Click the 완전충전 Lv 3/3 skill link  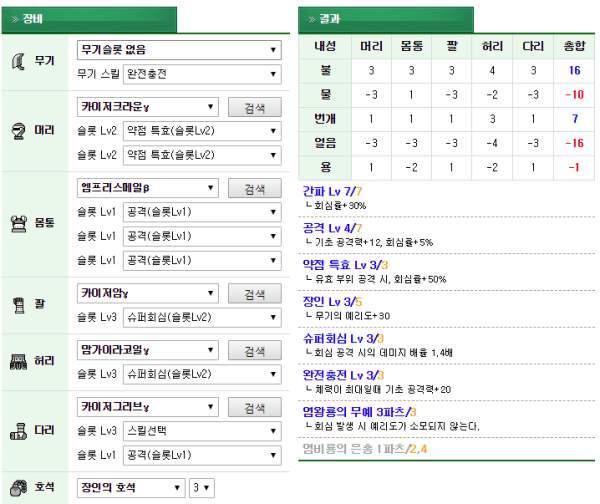coord(343,375)
